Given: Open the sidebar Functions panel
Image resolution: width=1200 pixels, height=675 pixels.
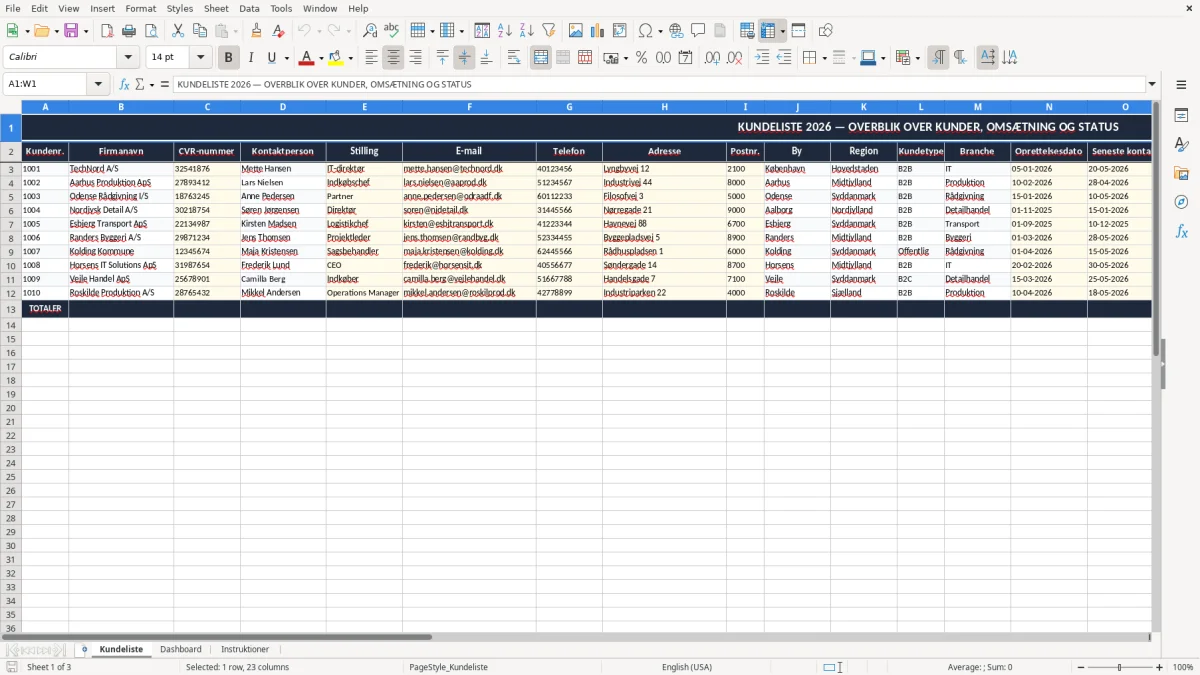Looking at the screenshot, I should point(1181,231).
